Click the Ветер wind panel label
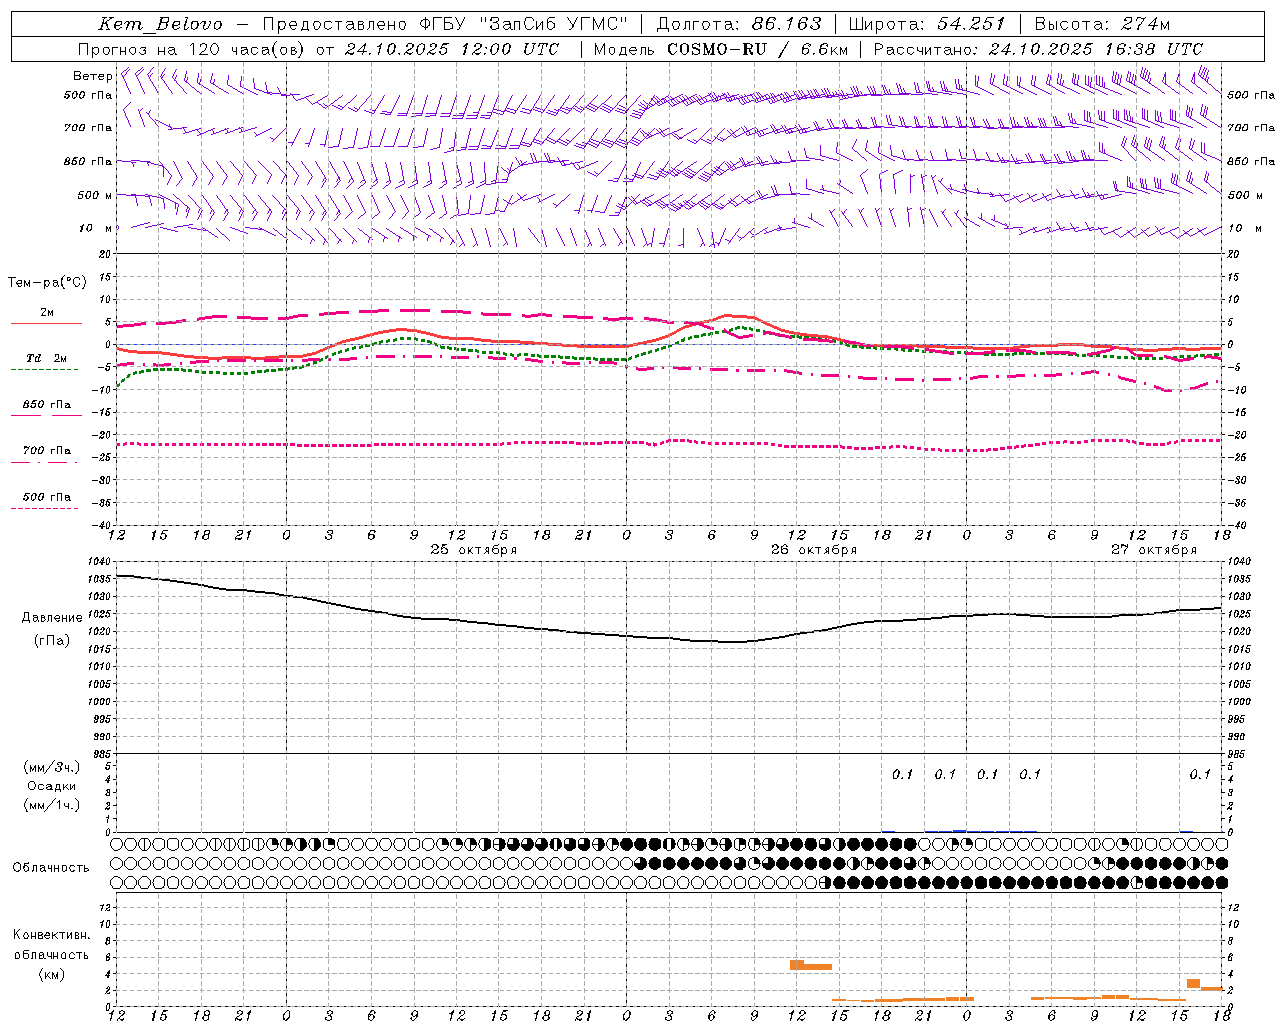The height and width of the screenshot is (1024, 1280). [x=93, y=76]
